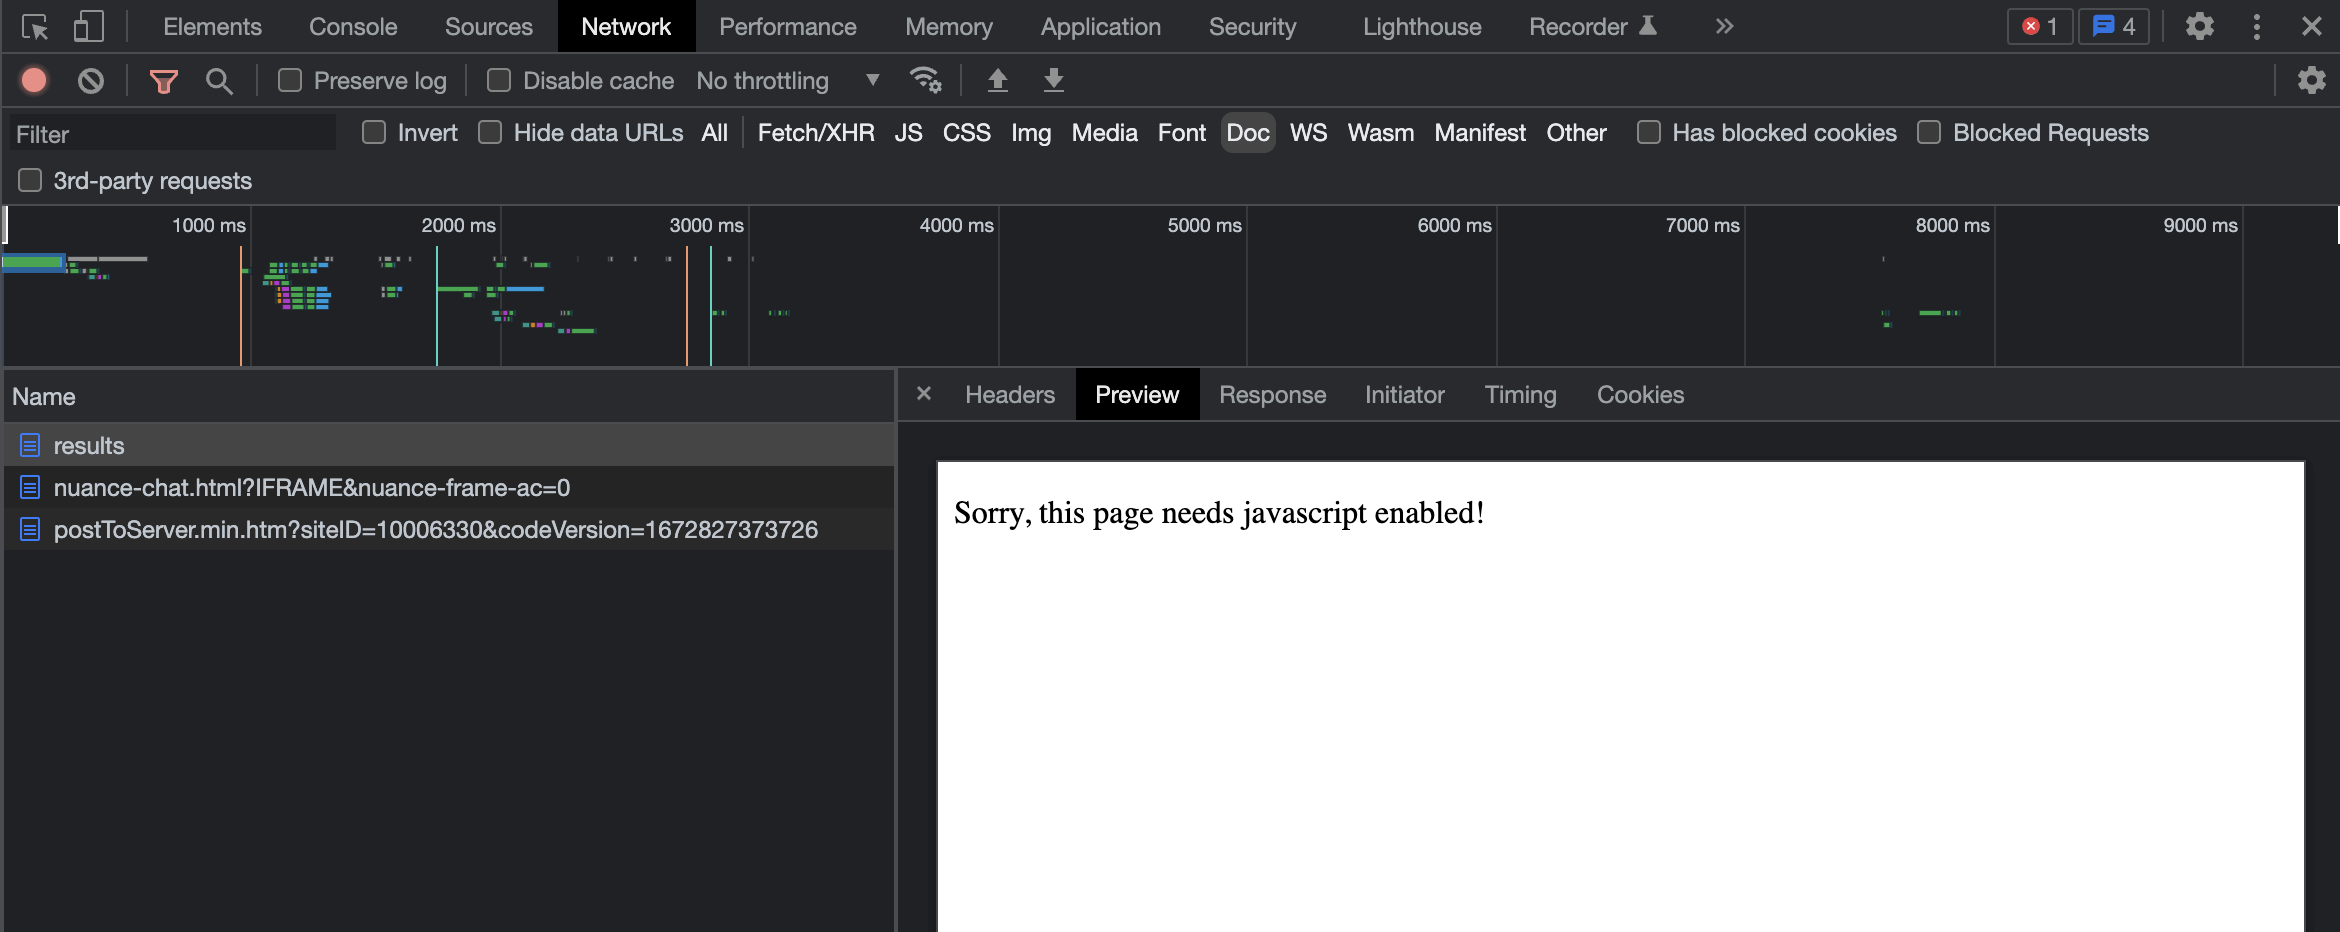This screenshot has height=932, width=2340.
Task: Open DevTools main settings gear
Action: coord(2199,26)
